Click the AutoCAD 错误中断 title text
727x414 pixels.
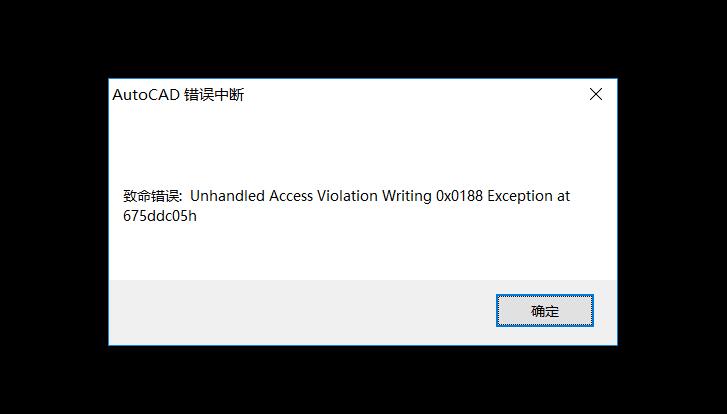[178, 95]
